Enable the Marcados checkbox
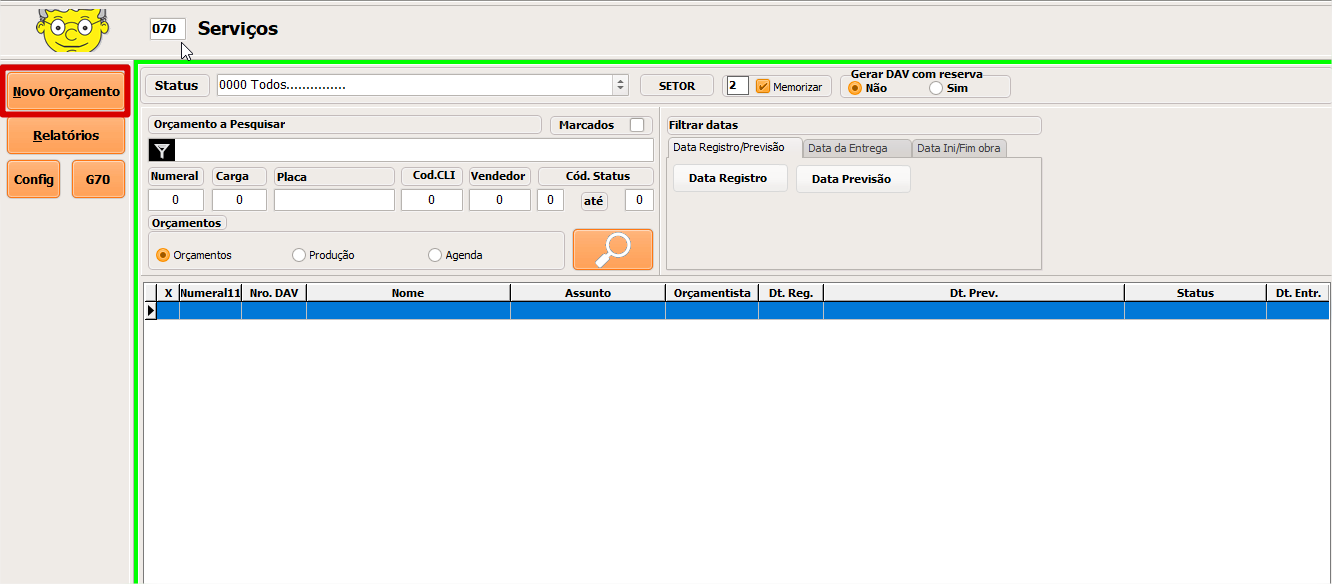1332x584 pixels. tap(636, 125)
